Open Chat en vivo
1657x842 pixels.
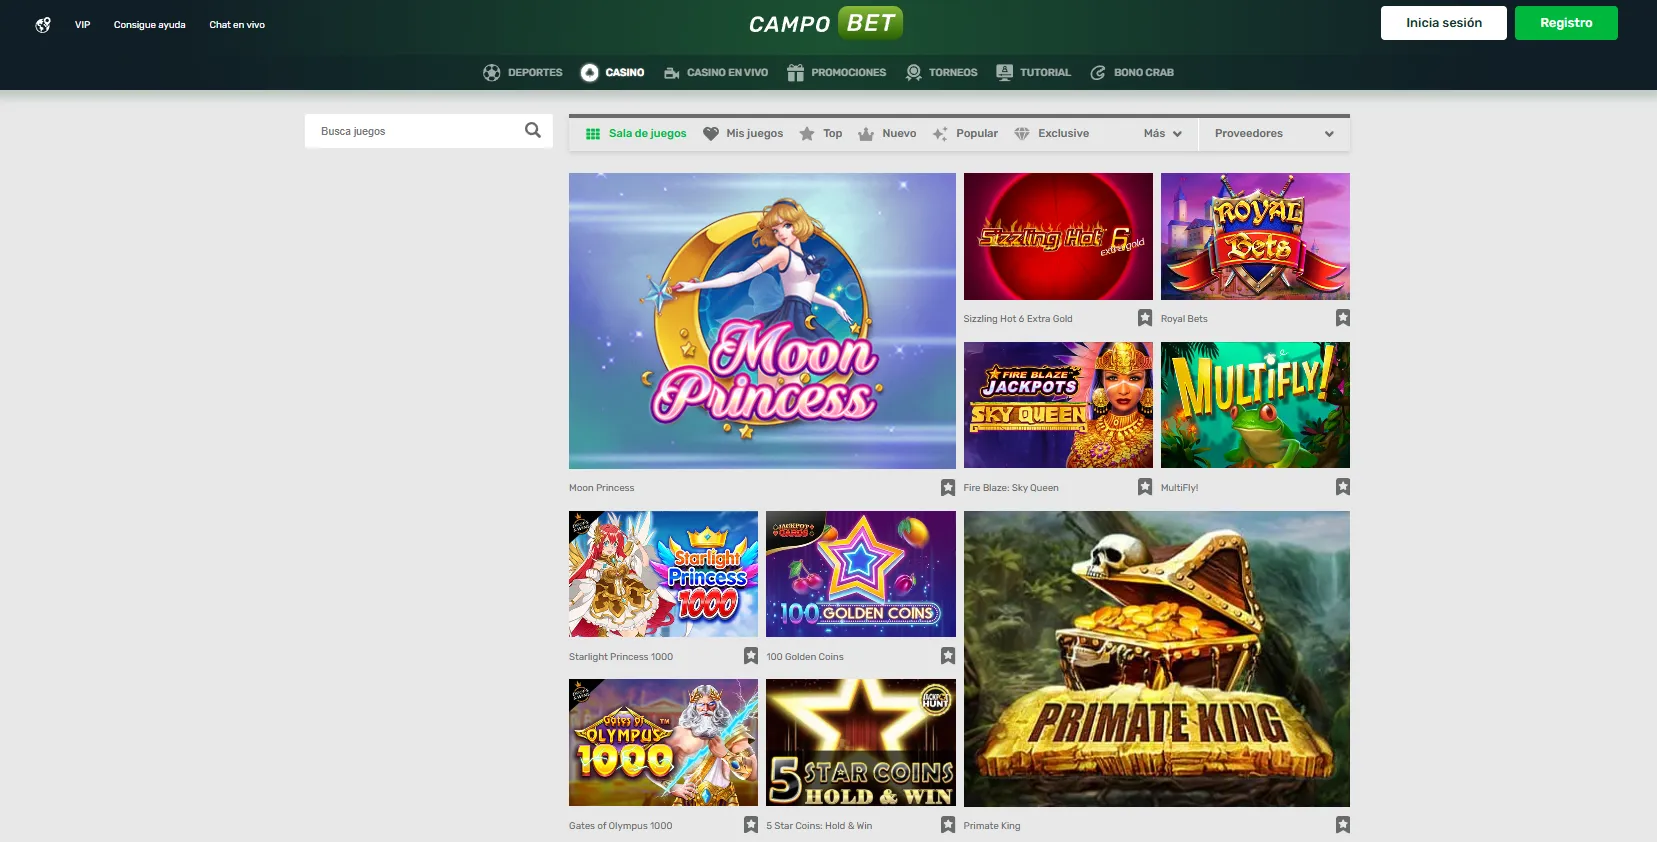pos(237,25)
